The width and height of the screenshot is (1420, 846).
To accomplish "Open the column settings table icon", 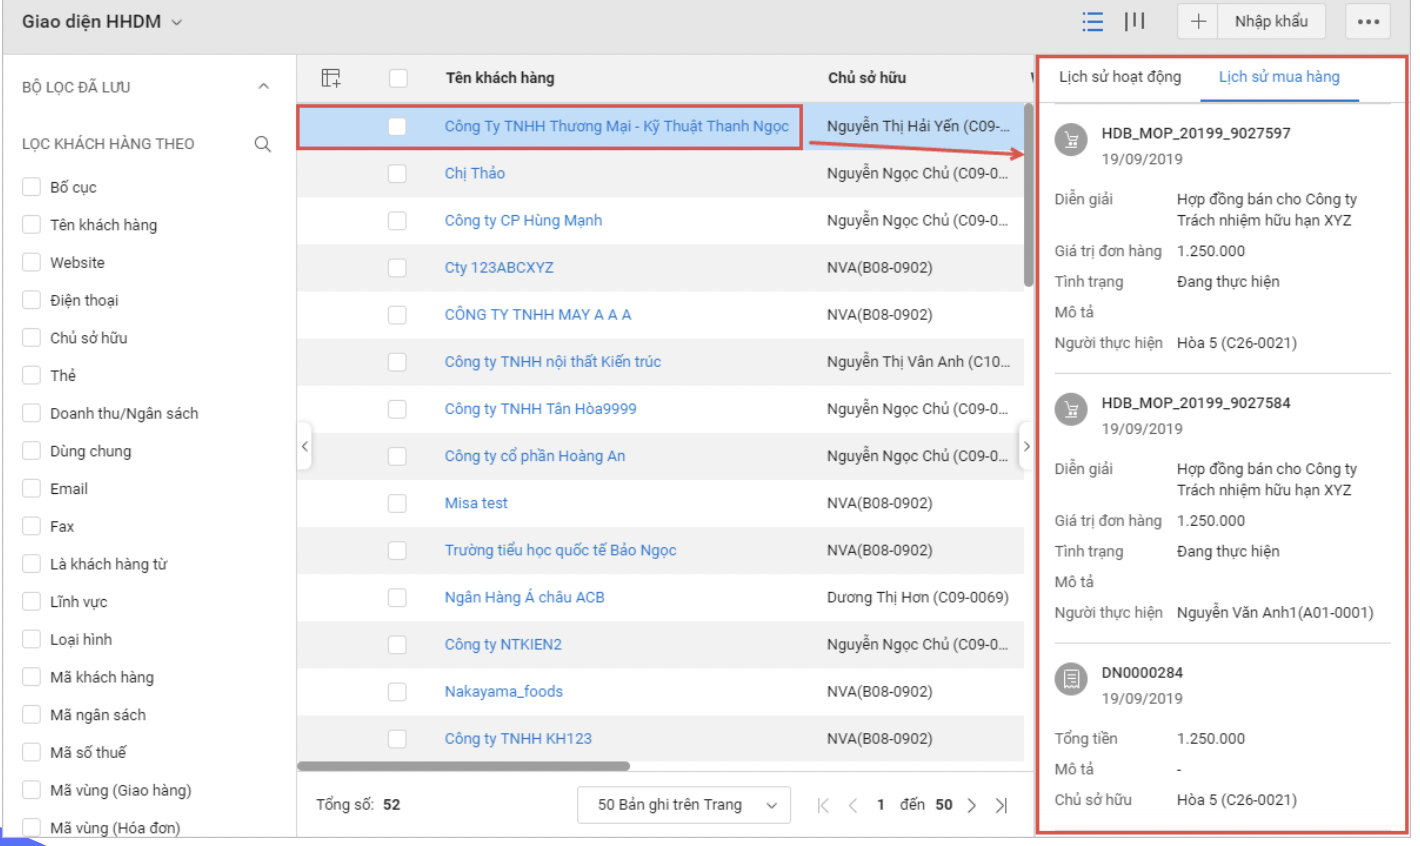I will (x=331, y=77).
